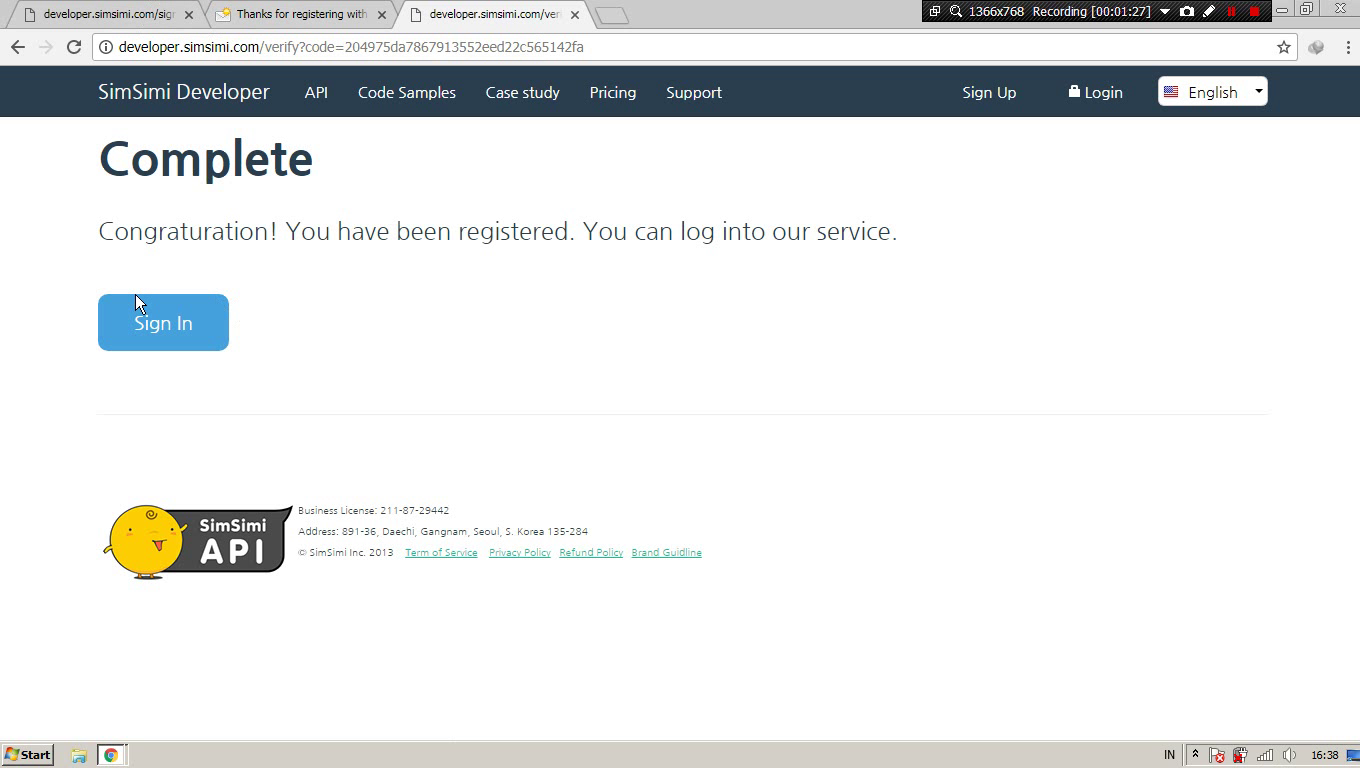Open the system clock showing 16:38

(1325, 755)
